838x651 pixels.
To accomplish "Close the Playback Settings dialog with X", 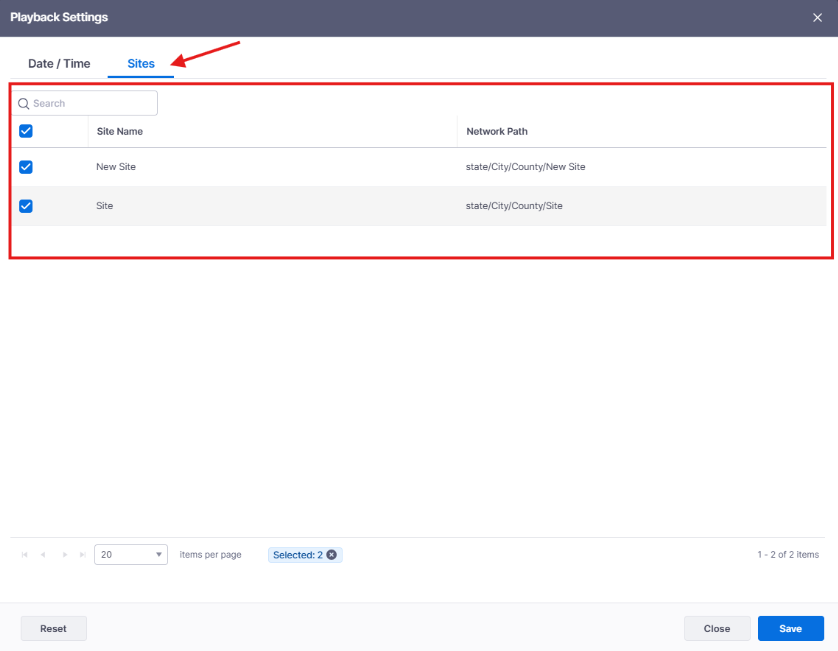I will [817, 18].
